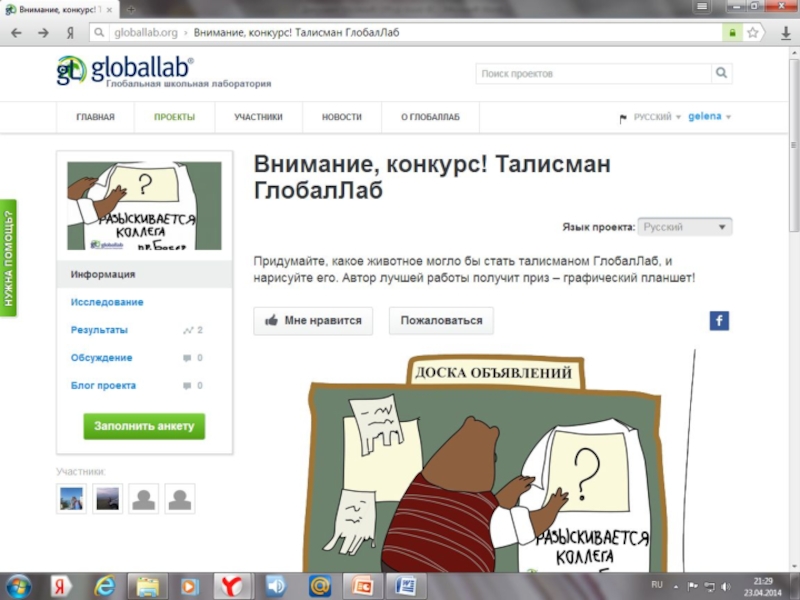The image size is (800, 600).
Task: Click the tray volume icon
Action: click(x=726, y=586)
